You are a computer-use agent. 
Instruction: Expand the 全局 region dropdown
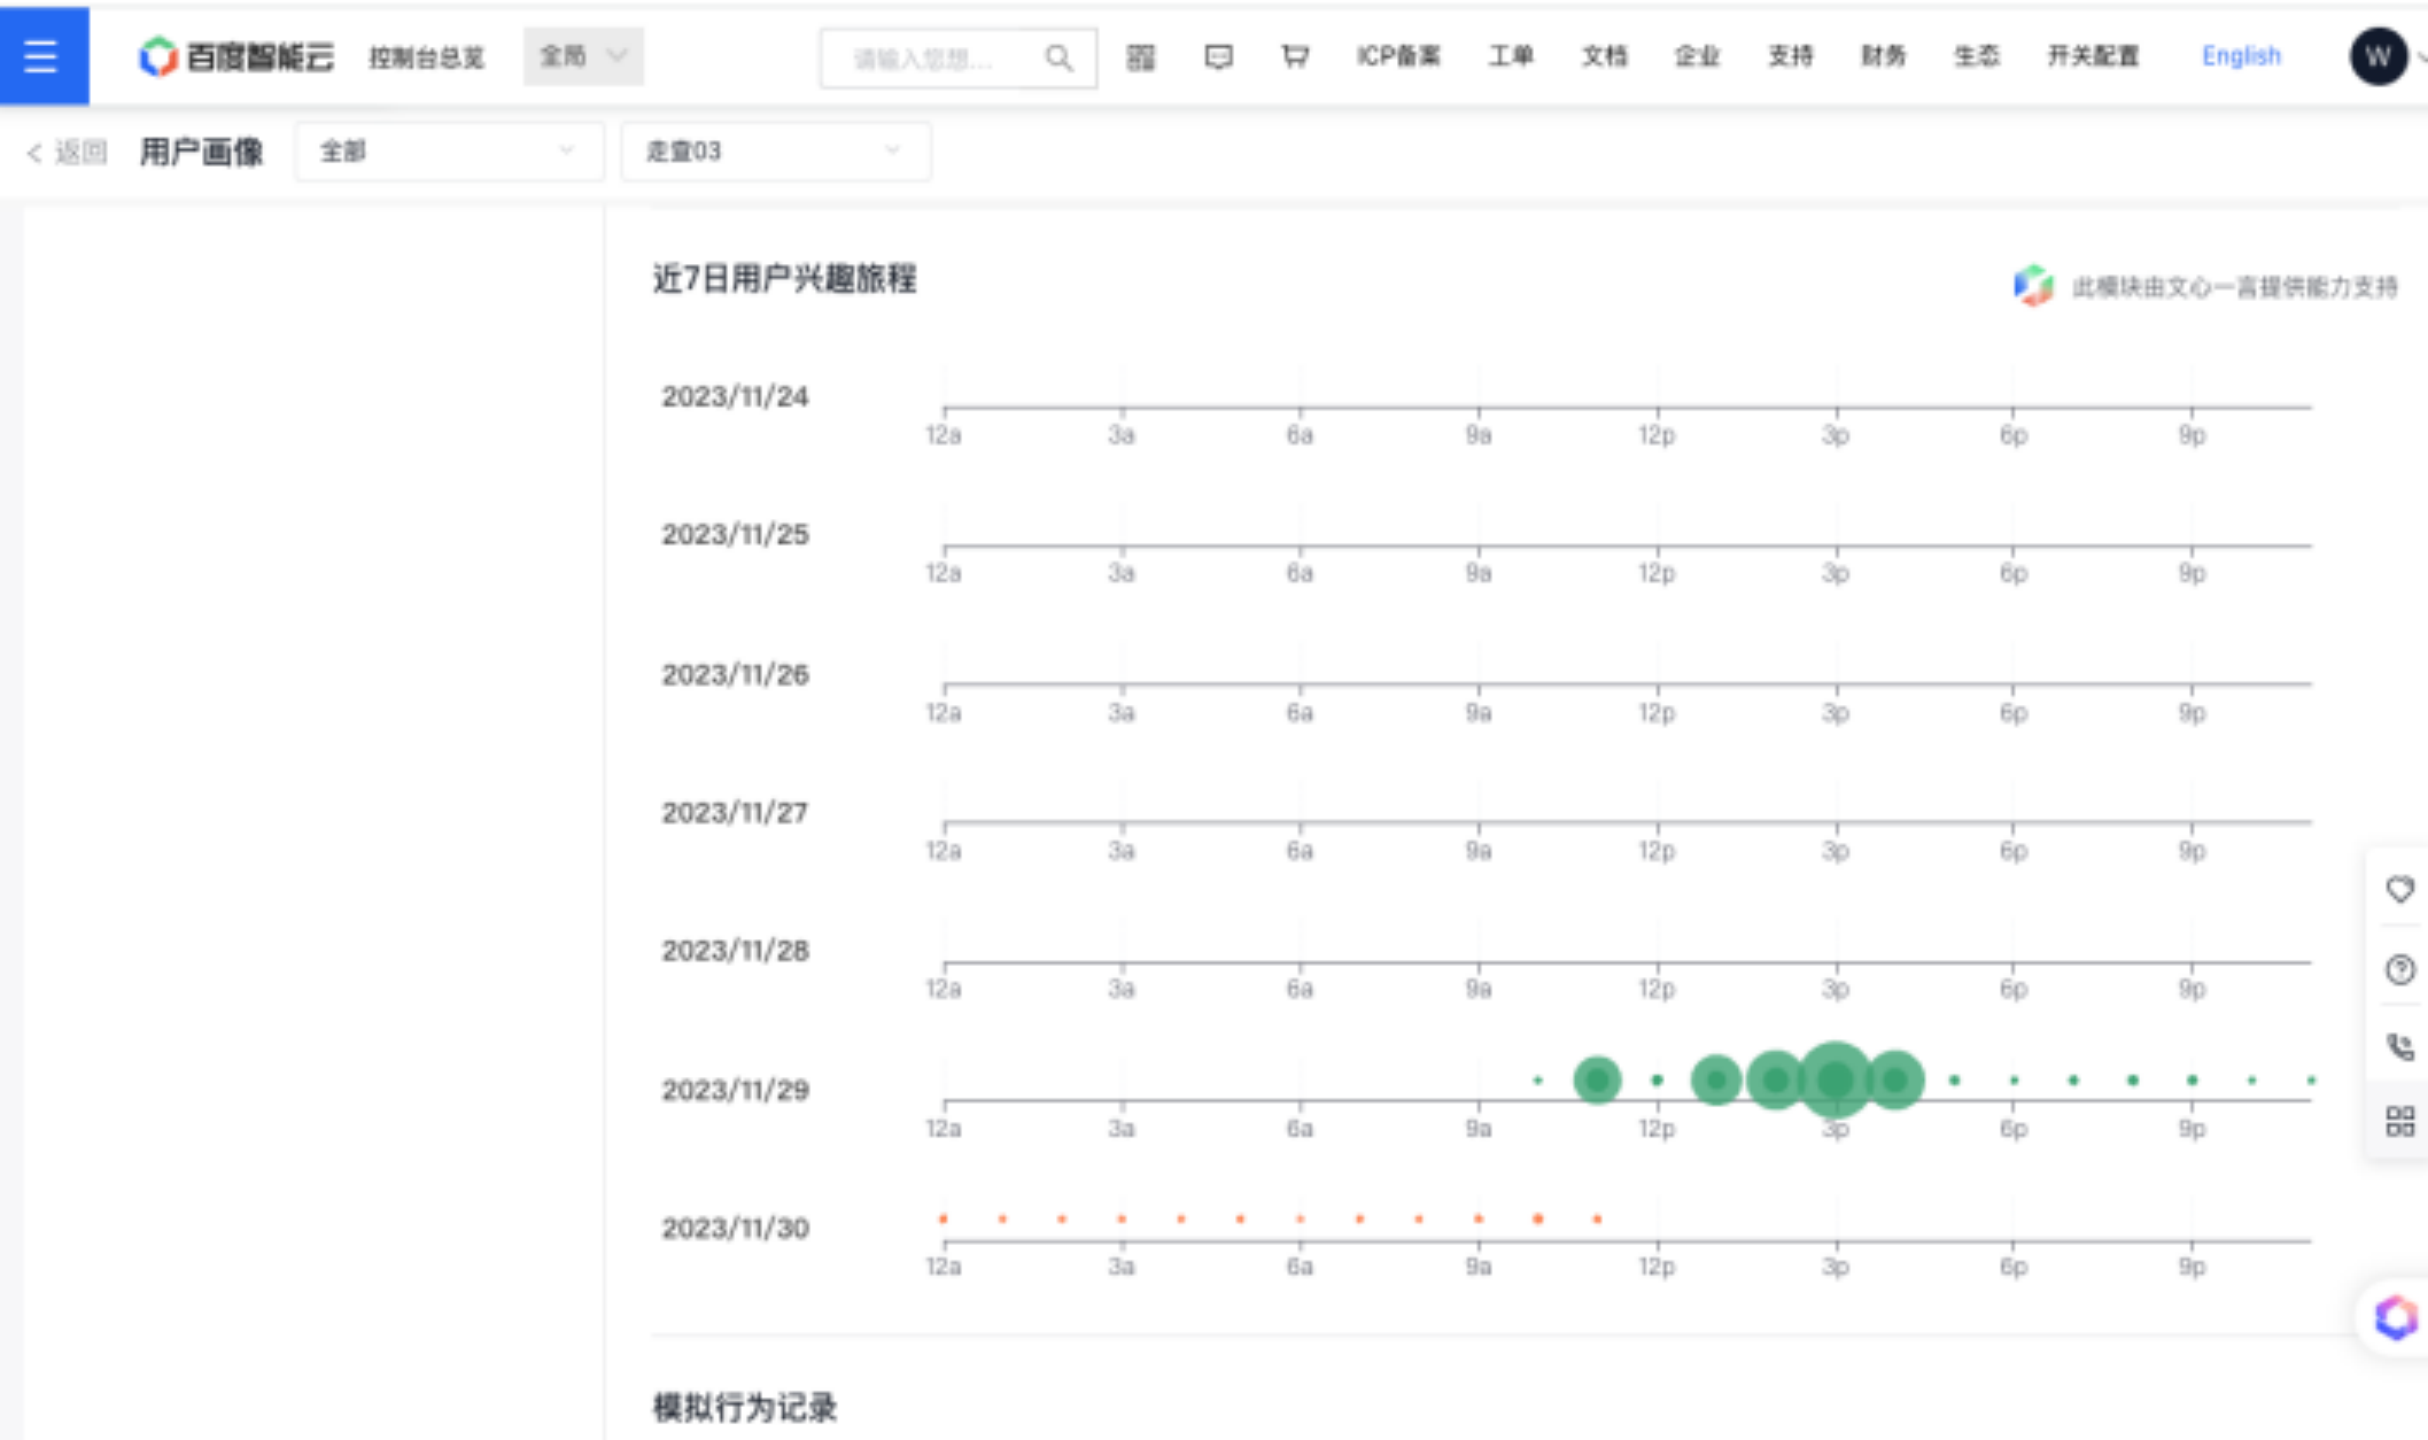583,56
